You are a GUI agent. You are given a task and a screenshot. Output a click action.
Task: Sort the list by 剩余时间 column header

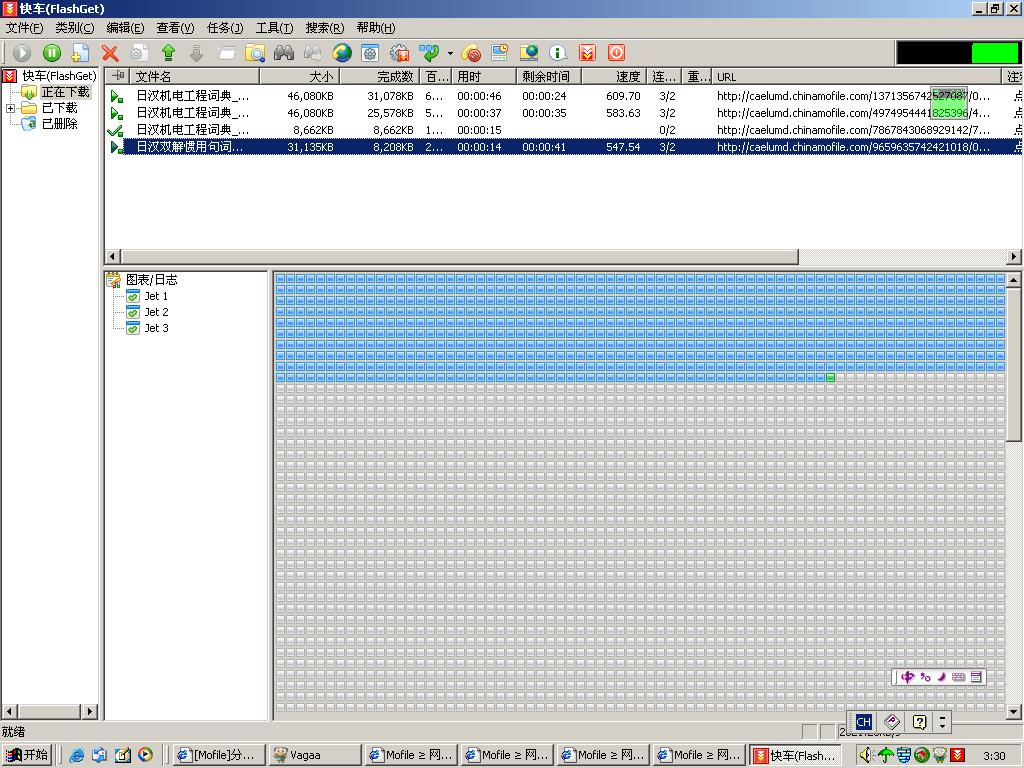tap(549, 76)
